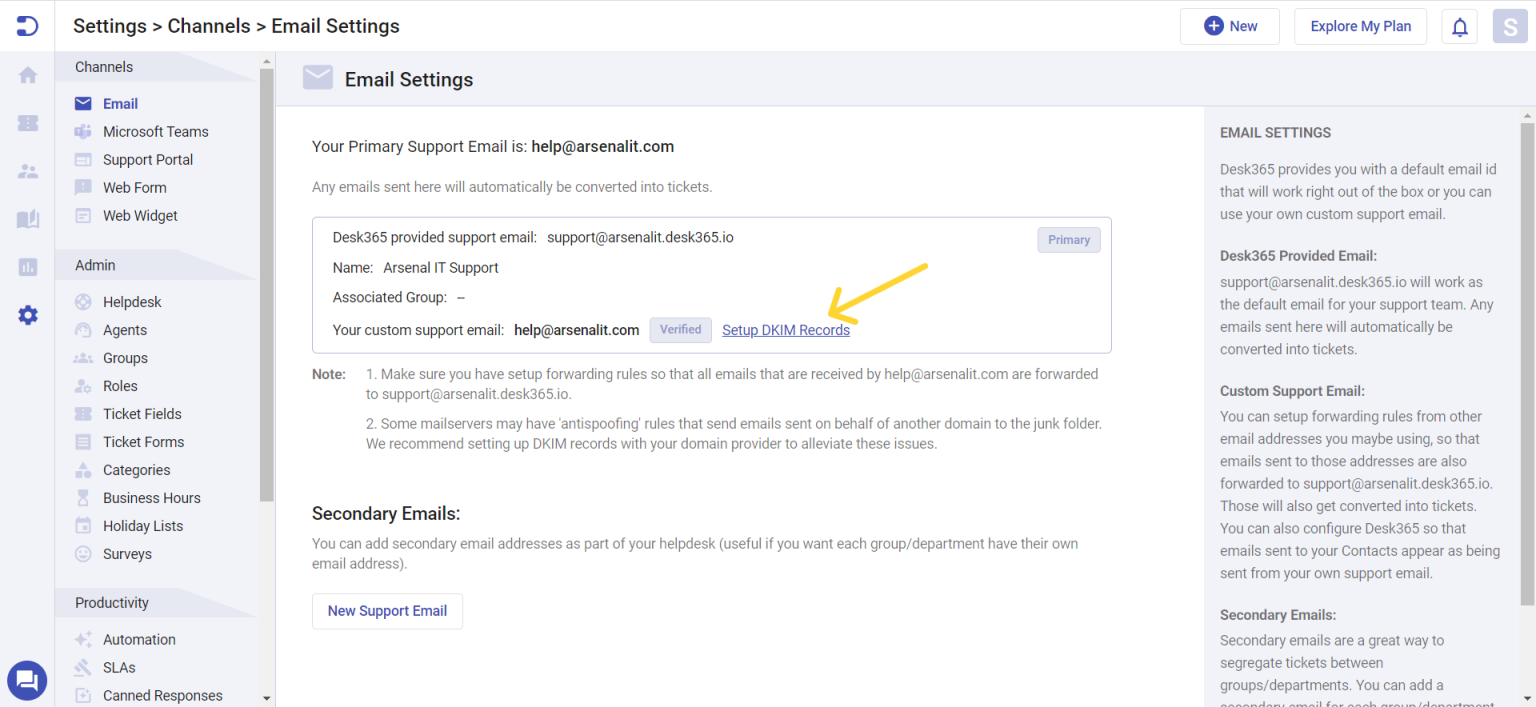Click the Explore My Plan button
This screenshot has height=707, width=1536.
pos(1360,26)
